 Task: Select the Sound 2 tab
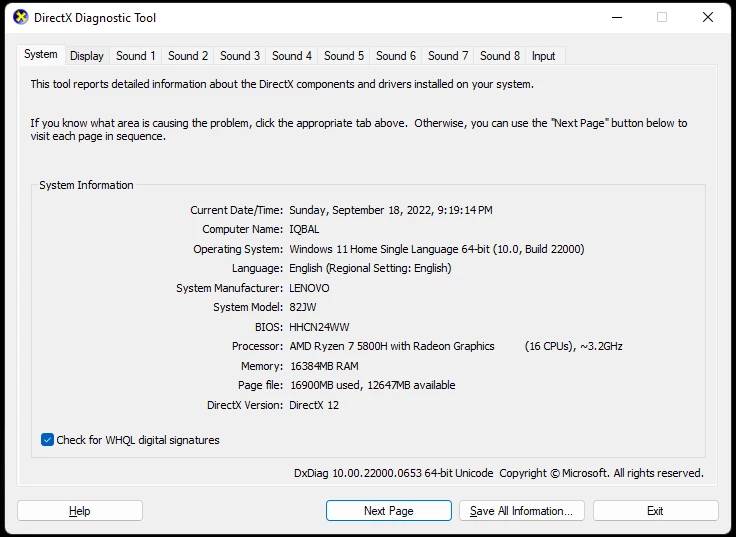point(188,56)
